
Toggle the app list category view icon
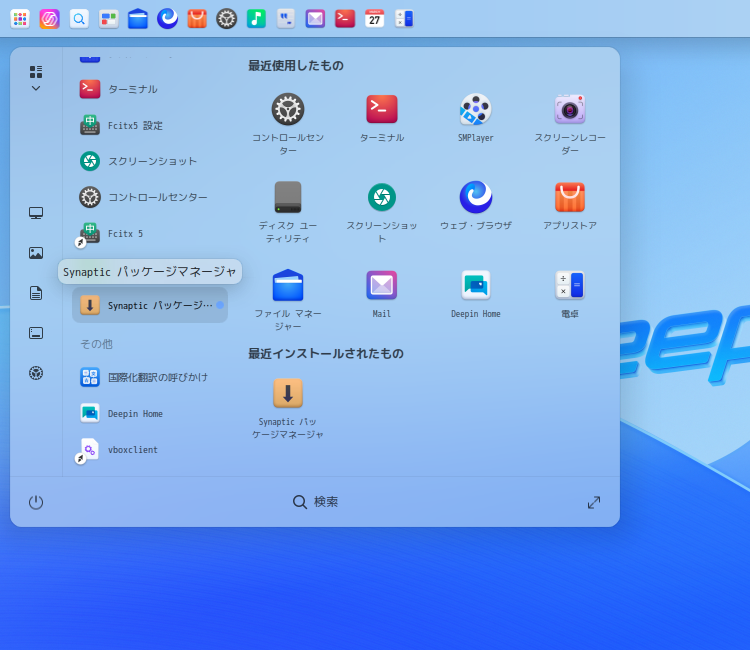[36, 71]
